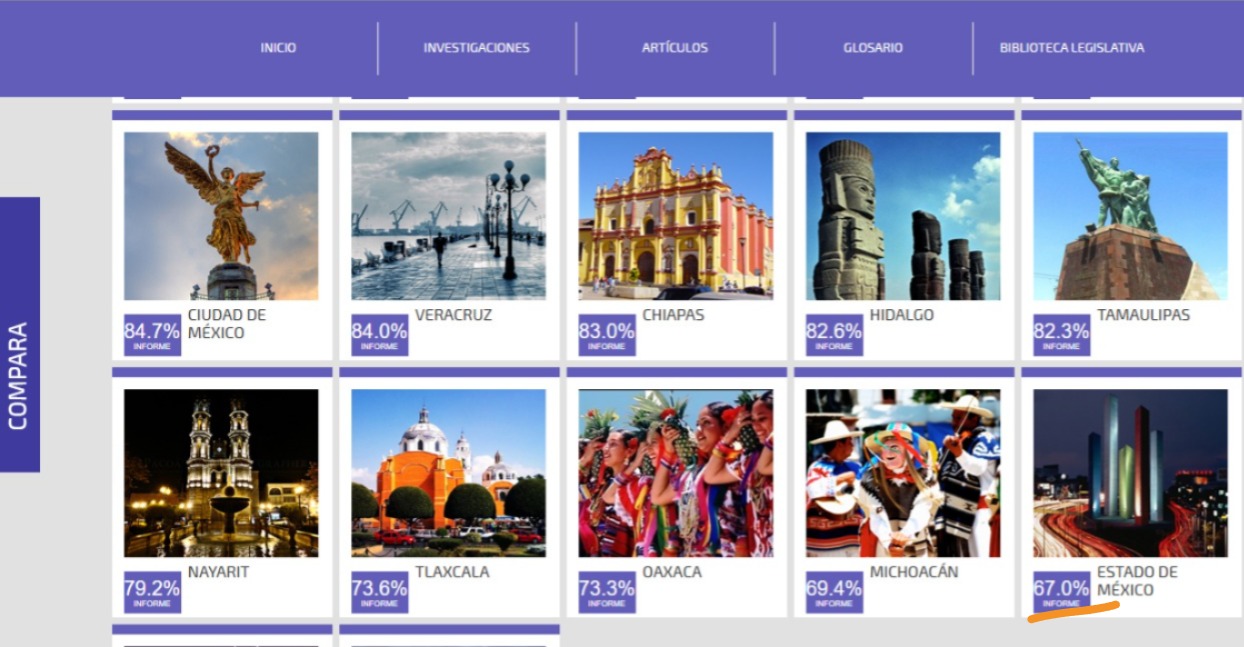Viewport: 1244px width, 647px height.
Task: Click the ESTADO DE MÉXICO label
Action: tap(1137, 581)
